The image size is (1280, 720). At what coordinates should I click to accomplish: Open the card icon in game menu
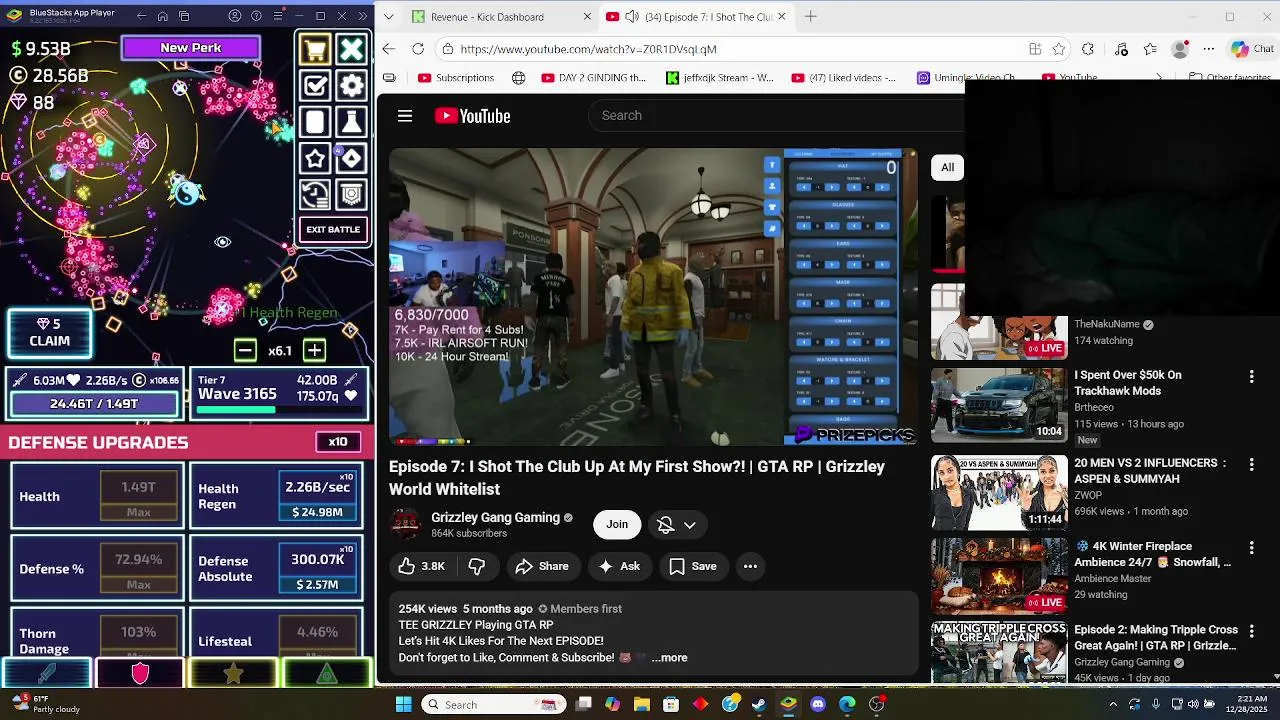click(315, 122)
